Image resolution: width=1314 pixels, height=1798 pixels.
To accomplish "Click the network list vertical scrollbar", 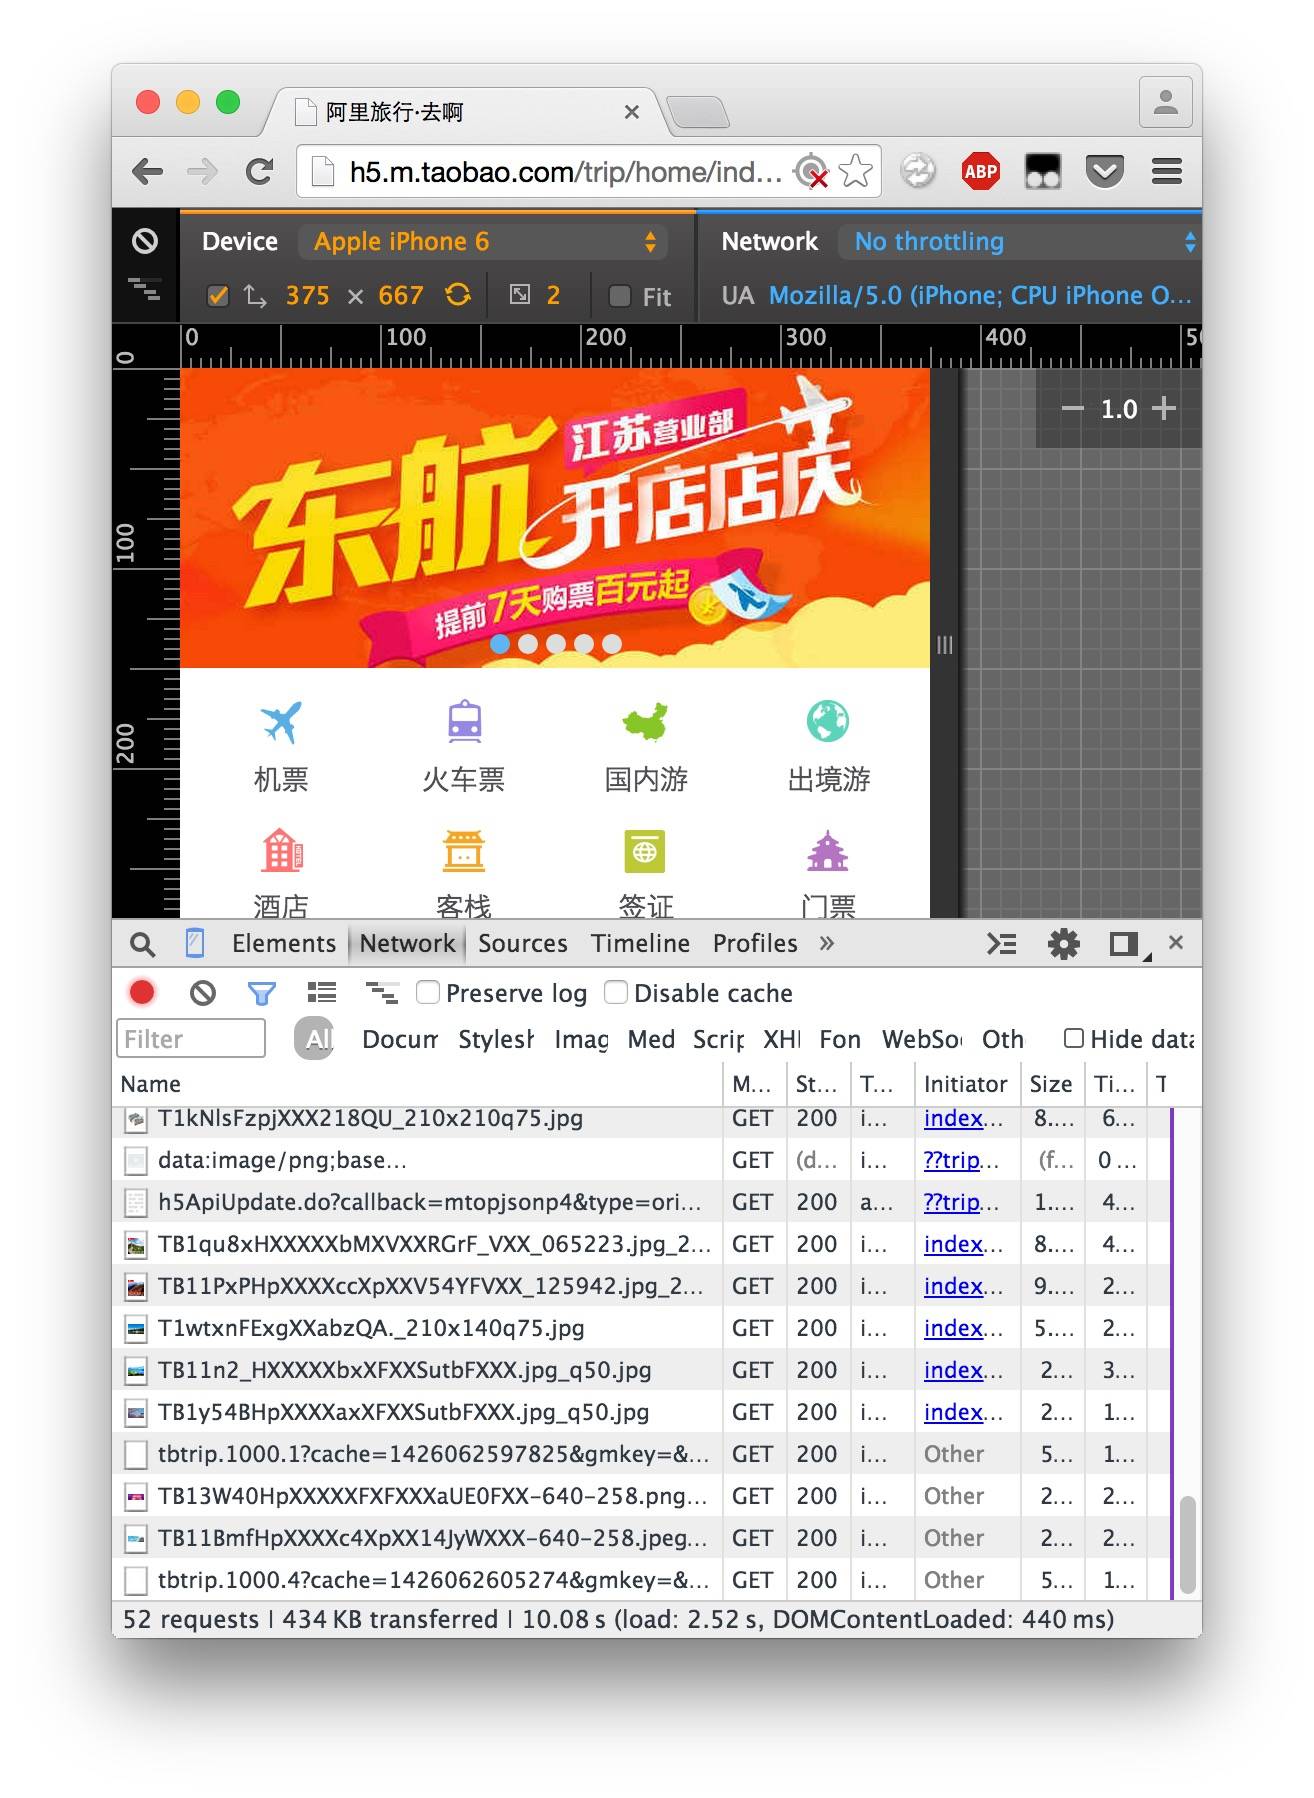I will pyautogui.click(x=1187, y=1543).
